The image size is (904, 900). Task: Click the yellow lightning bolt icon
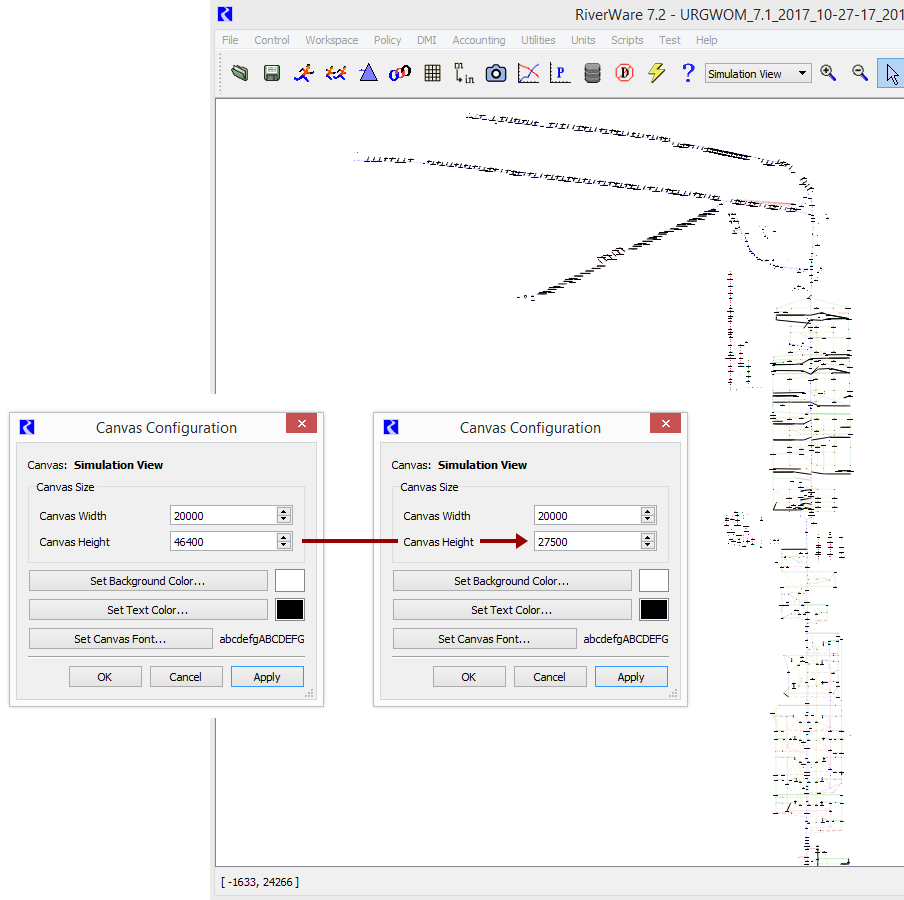coord(656,73)
